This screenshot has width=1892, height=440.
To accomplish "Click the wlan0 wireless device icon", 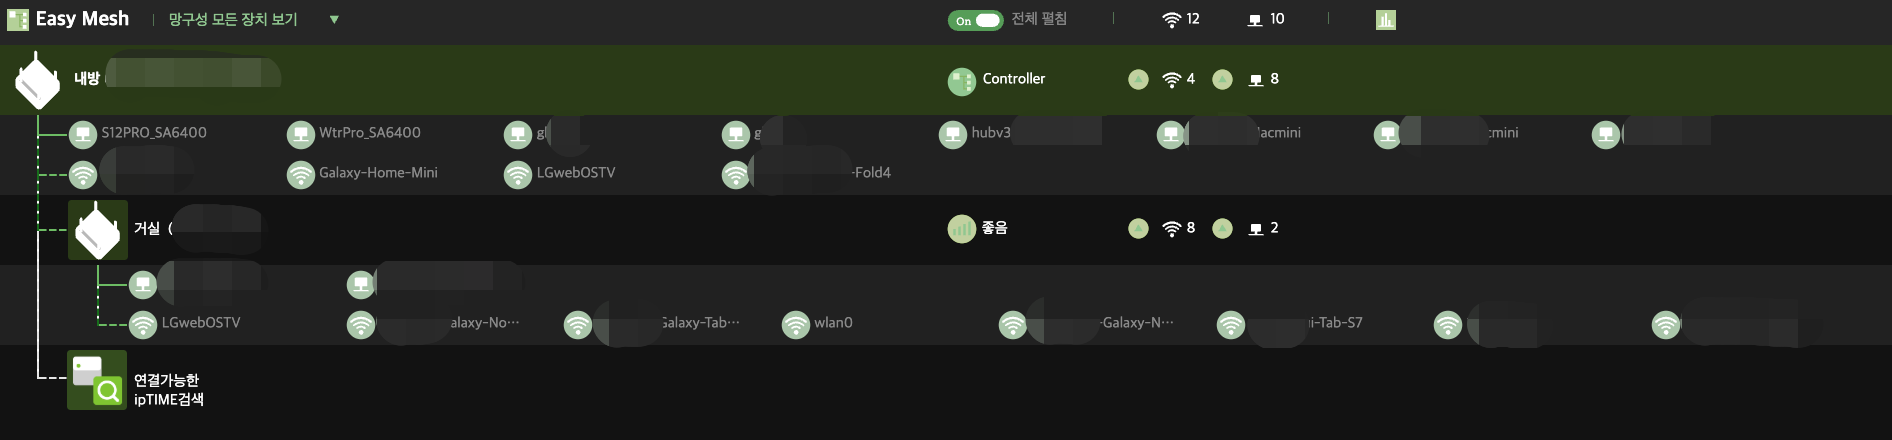I will [x=795, y=324].
